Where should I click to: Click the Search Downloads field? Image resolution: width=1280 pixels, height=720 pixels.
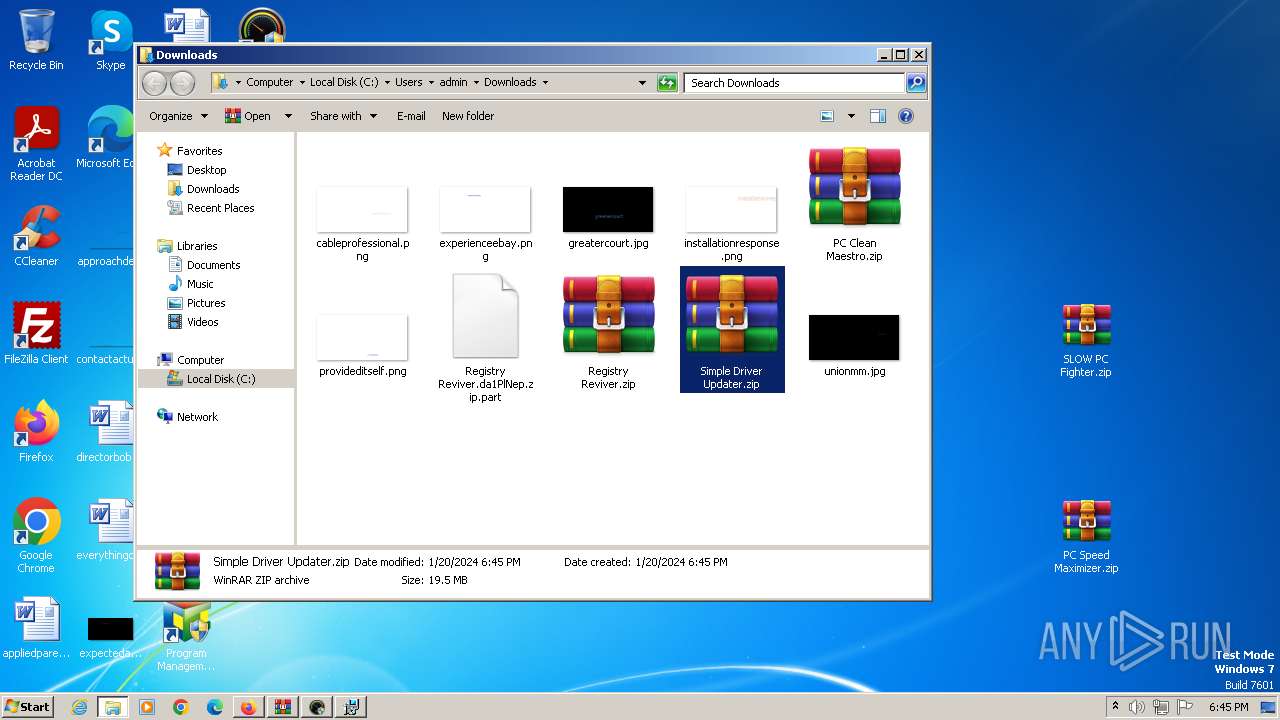coord(795,83)
